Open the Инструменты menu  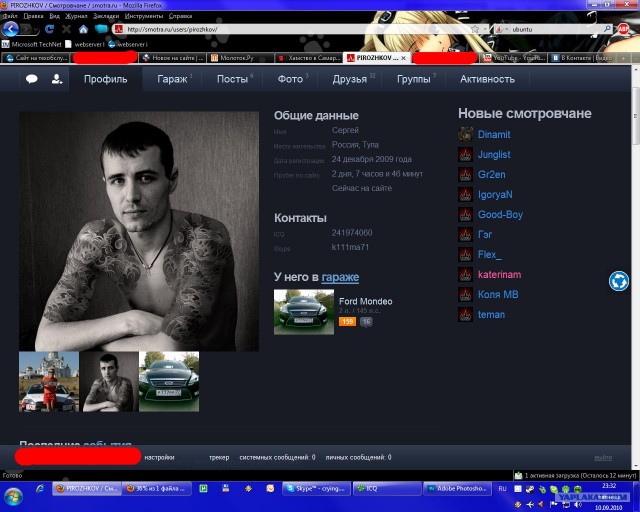(x=144, y=16)
